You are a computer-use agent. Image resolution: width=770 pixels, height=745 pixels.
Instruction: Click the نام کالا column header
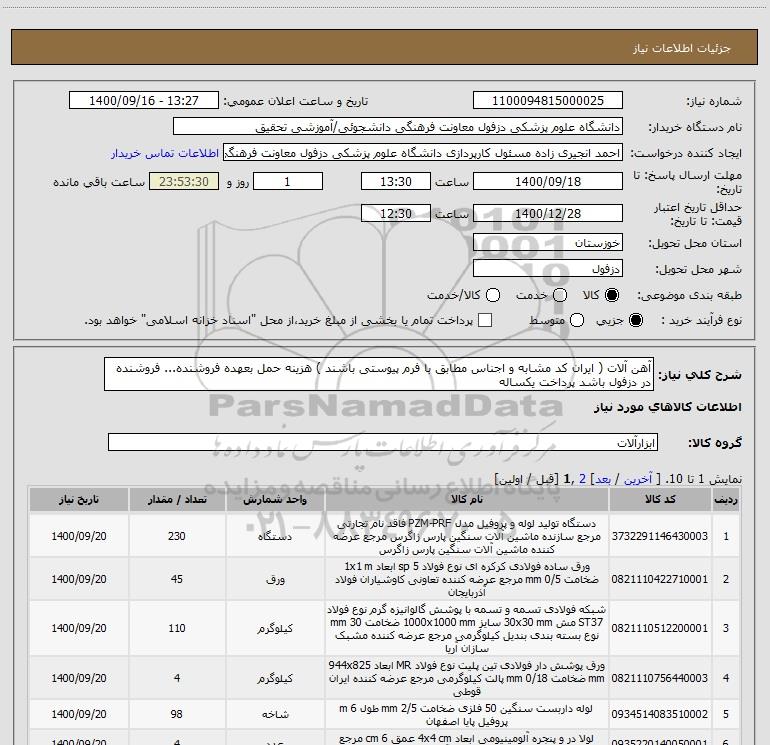point(467,499)
